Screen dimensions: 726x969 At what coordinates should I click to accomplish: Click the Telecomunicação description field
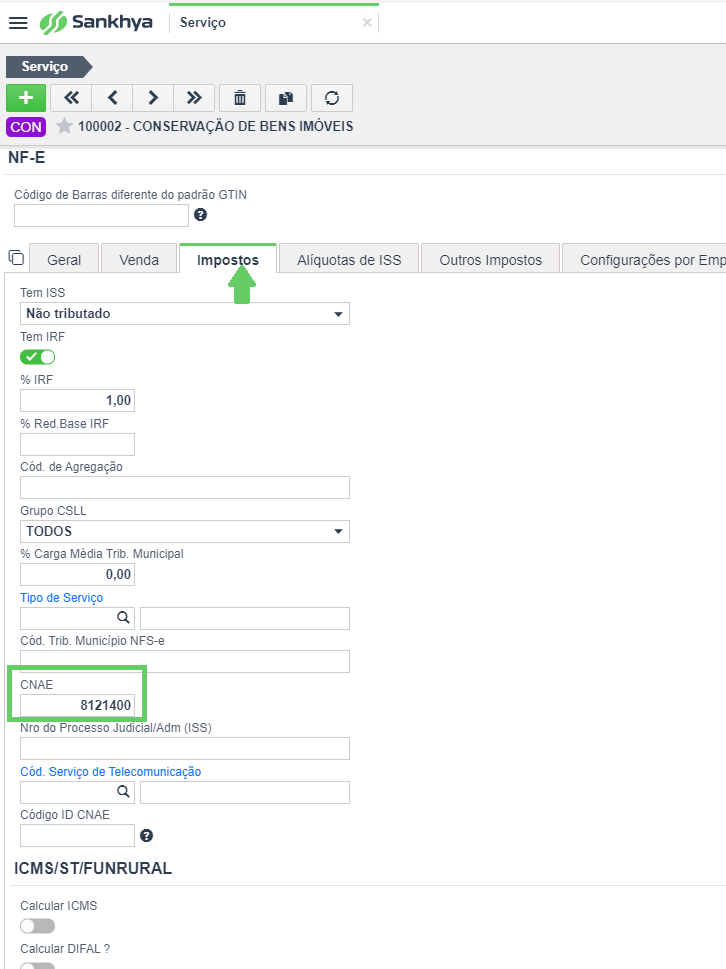(245, 792)
